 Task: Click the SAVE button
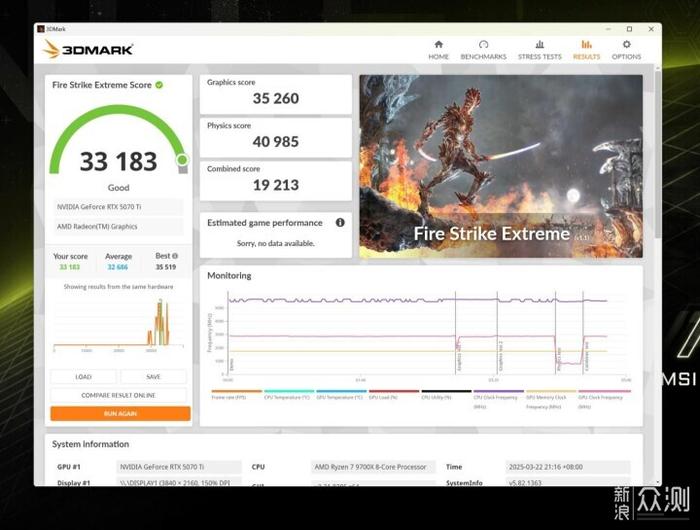tap(153, 377)
